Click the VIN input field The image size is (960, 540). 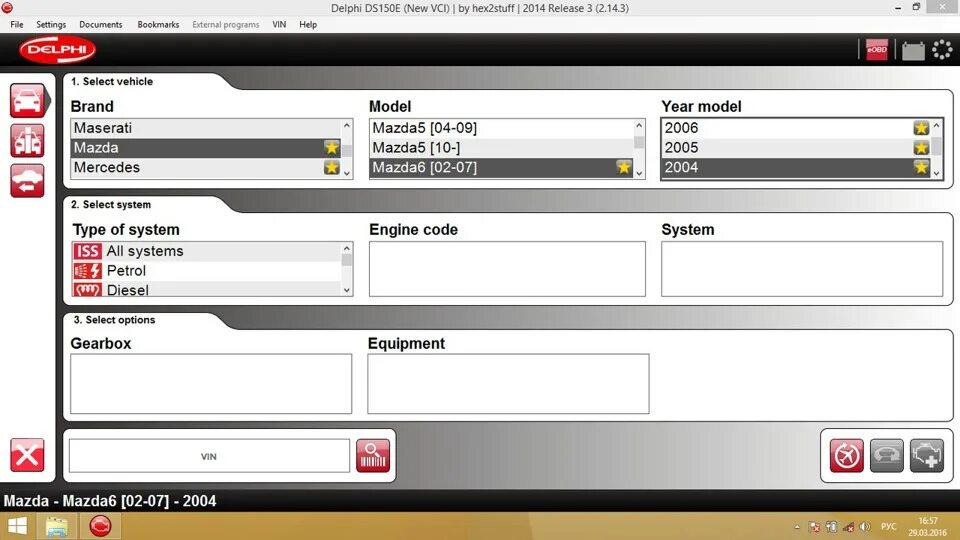[x=209, y=456]
